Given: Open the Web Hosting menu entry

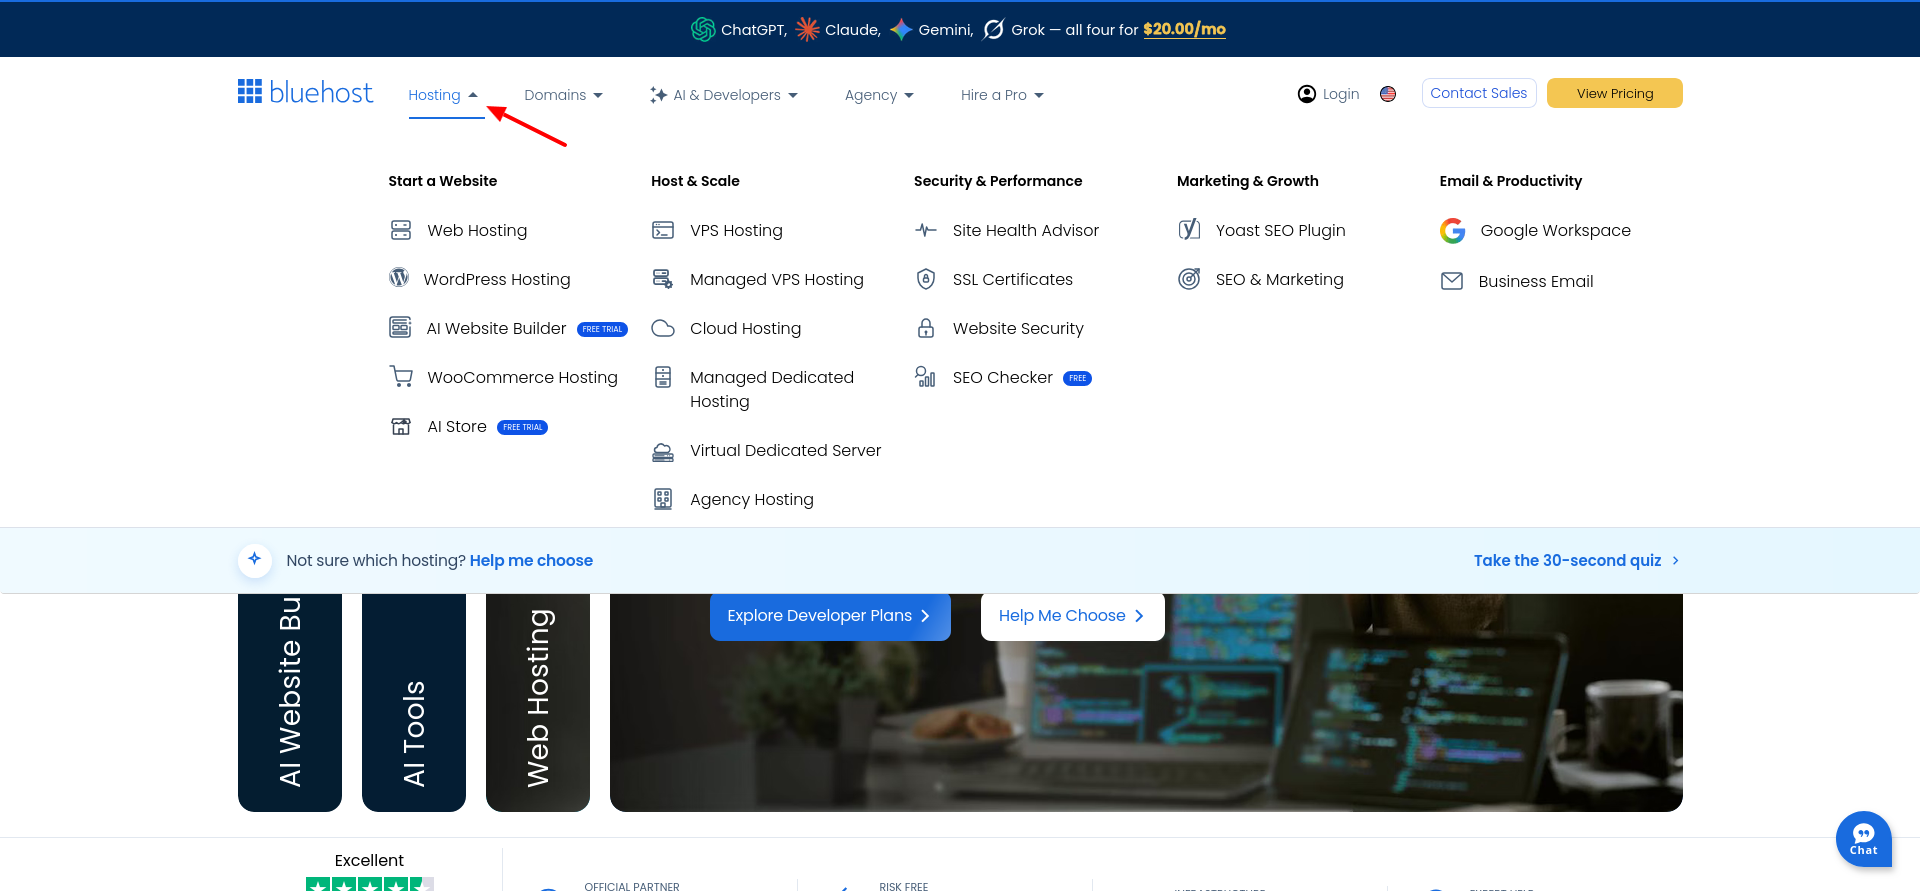Looking at the screenshot, I should tap(477, 230).
